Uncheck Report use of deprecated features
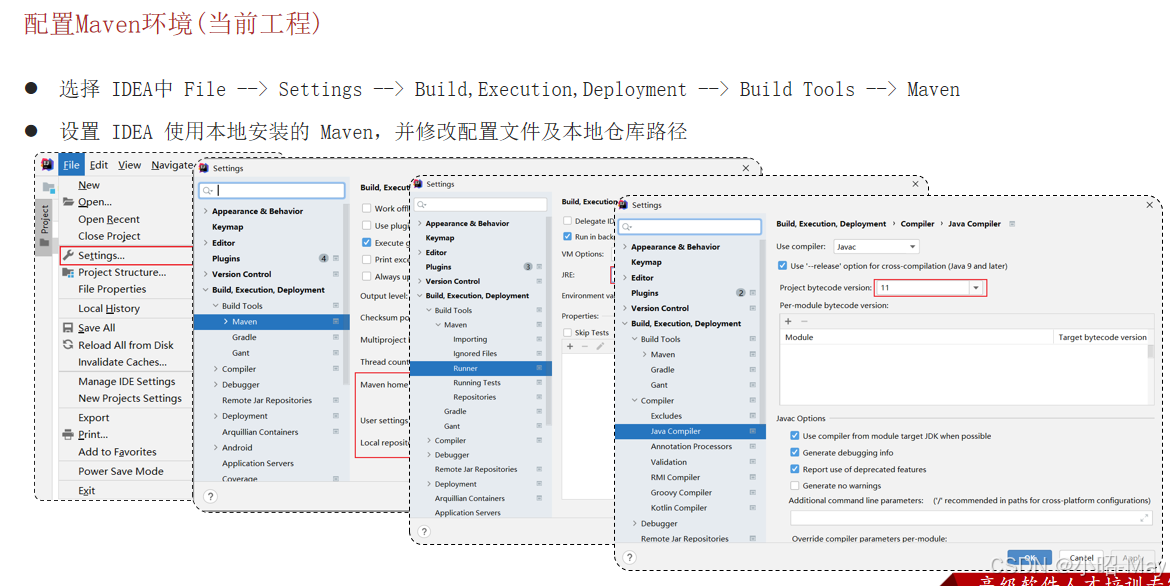 pos(795,470)
